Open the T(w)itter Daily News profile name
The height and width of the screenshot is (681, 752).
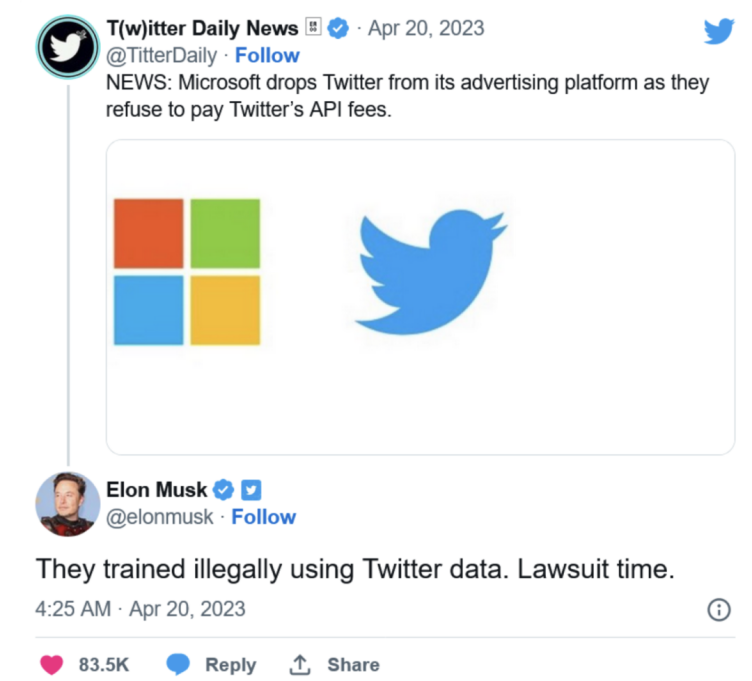coord(202,28)
